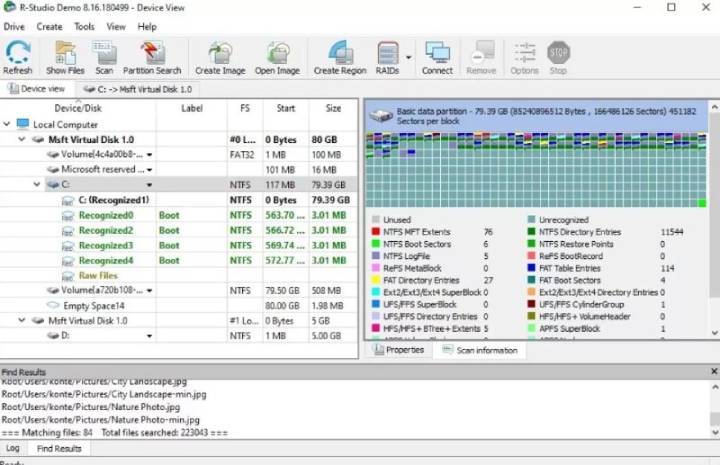Screen dimensions: 720x465
Task: Click the Device/Disk column header
Action: 78,108
